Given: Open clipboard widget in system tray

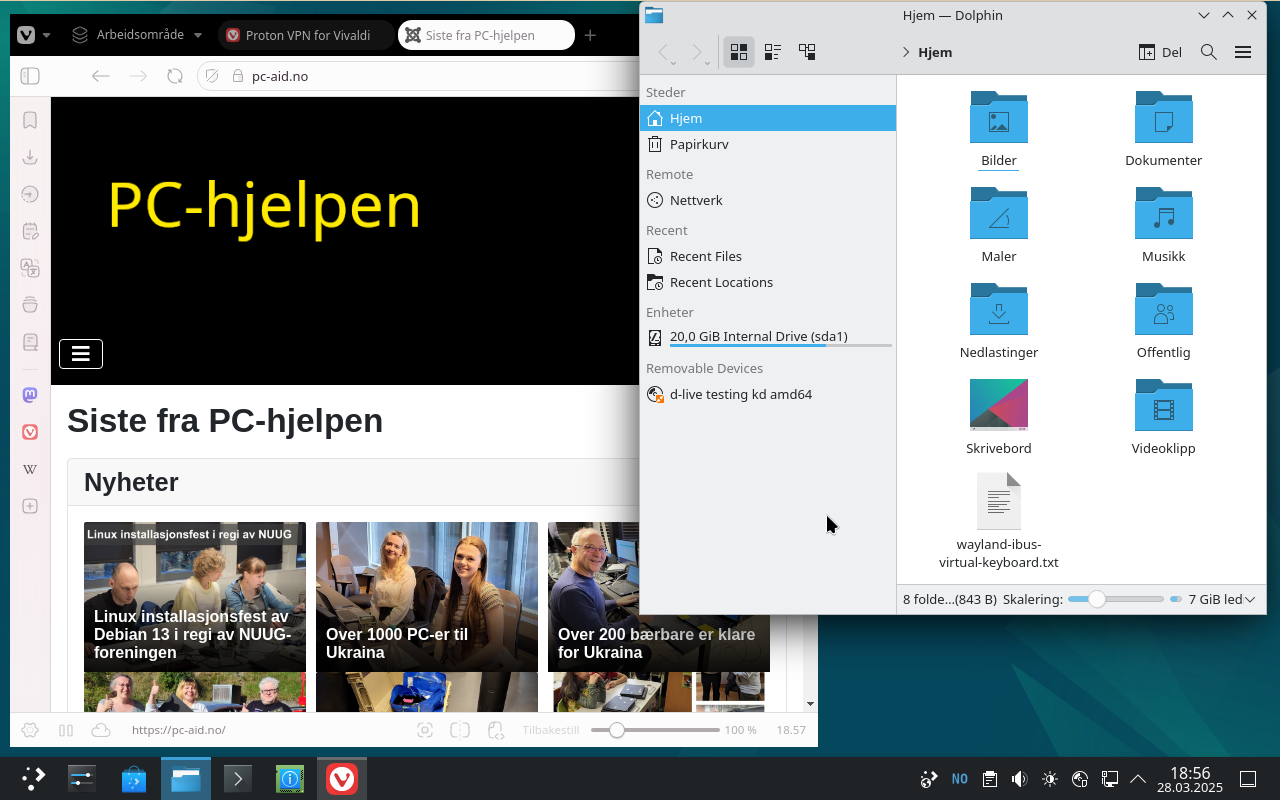Looking at the screenshot, I should (x=989, y=778).
